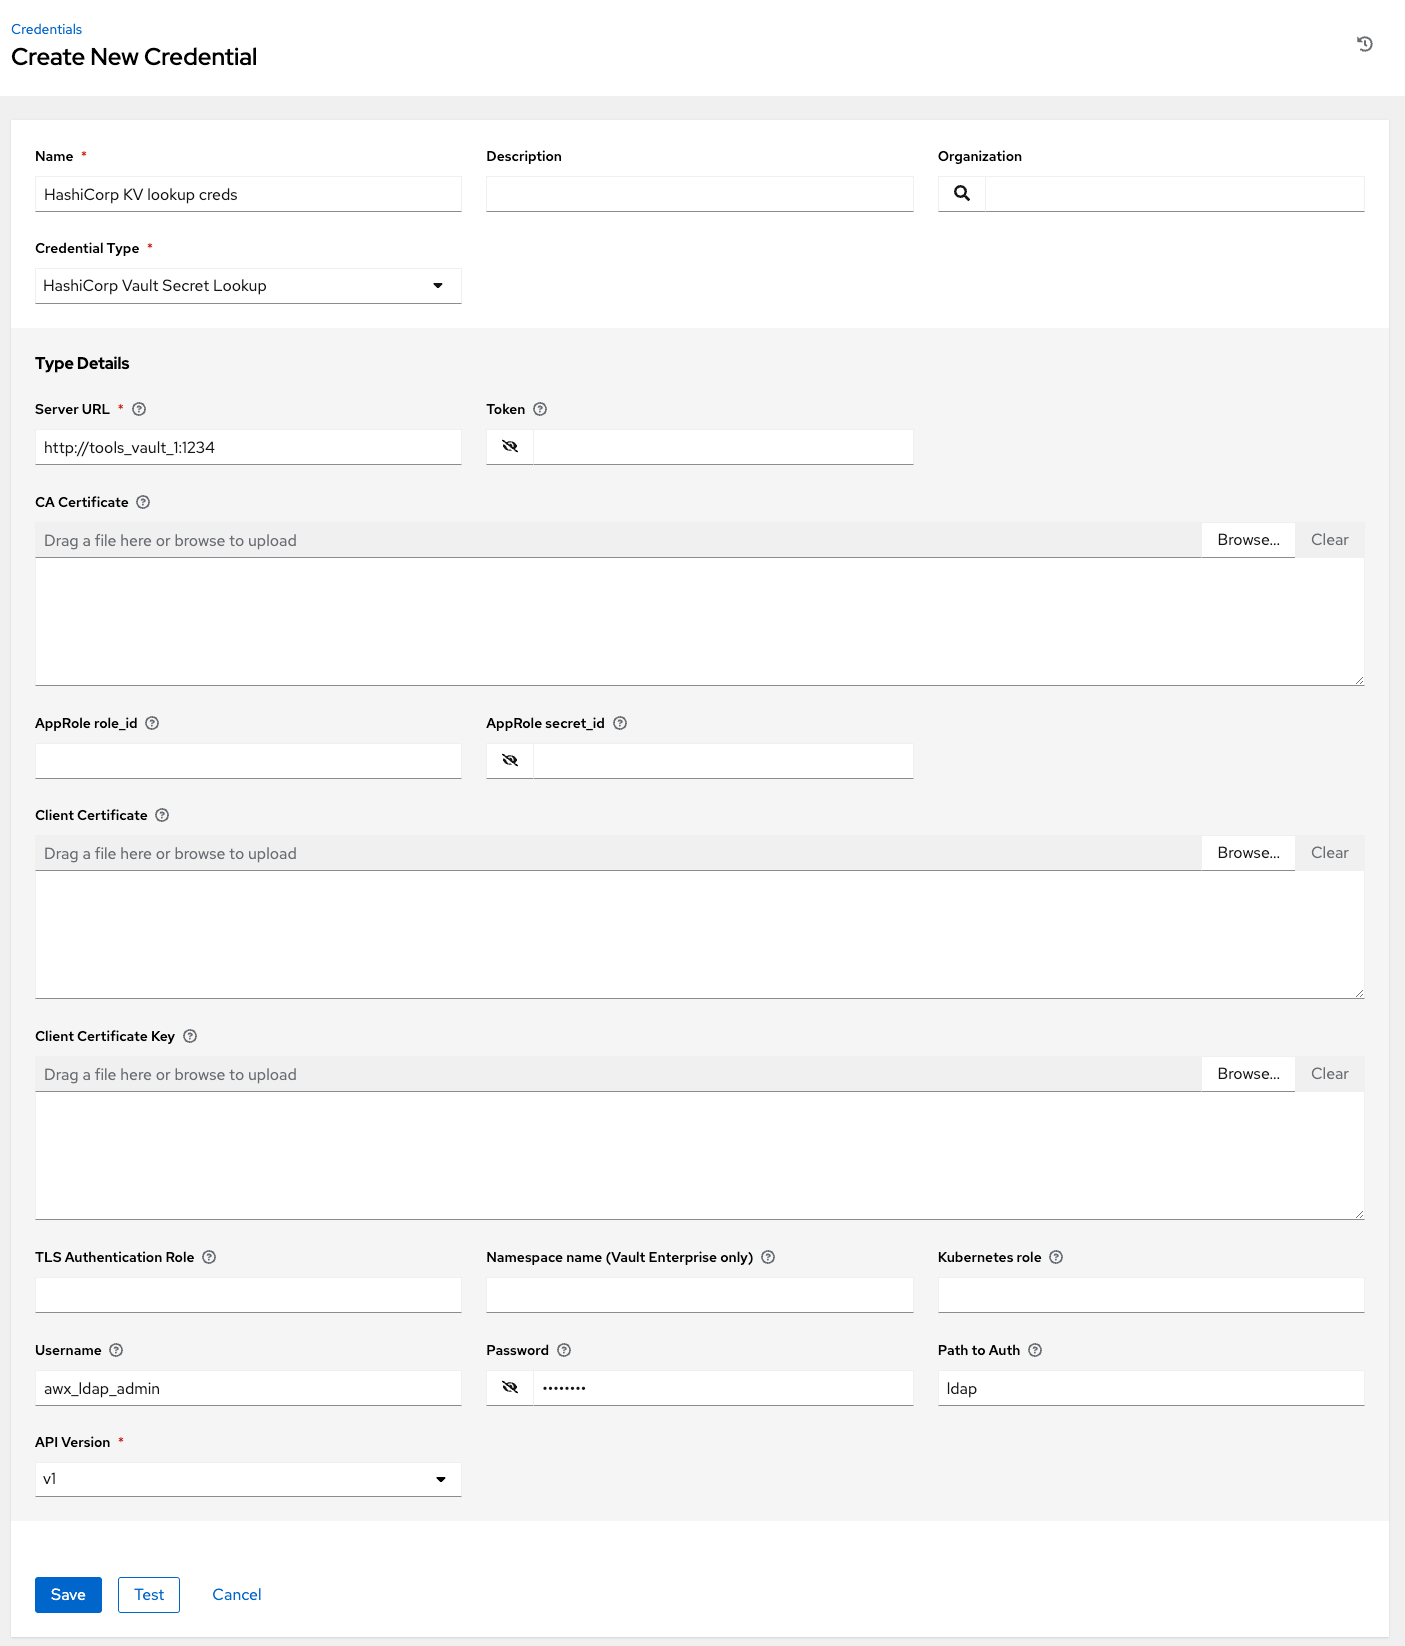The height and width of the screenshot is (1646, 1405).
Task: Show help for Client Certificate field
Action: coord(162,815)
